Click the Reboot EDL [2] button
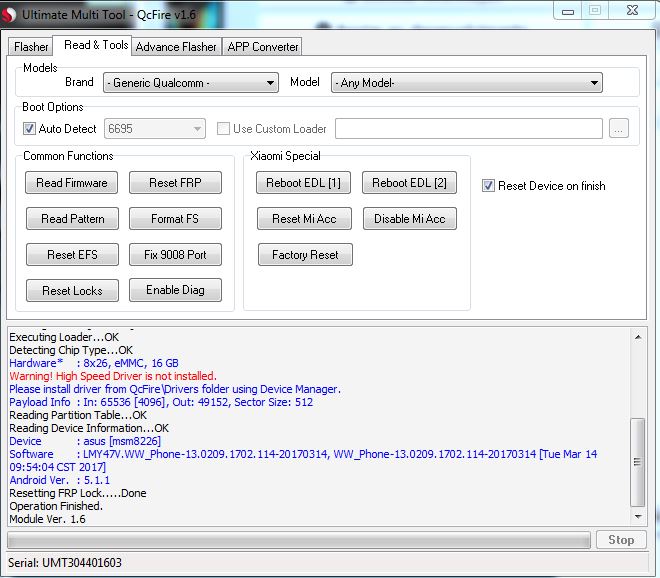Screen dimensions: 660x578 409,183
